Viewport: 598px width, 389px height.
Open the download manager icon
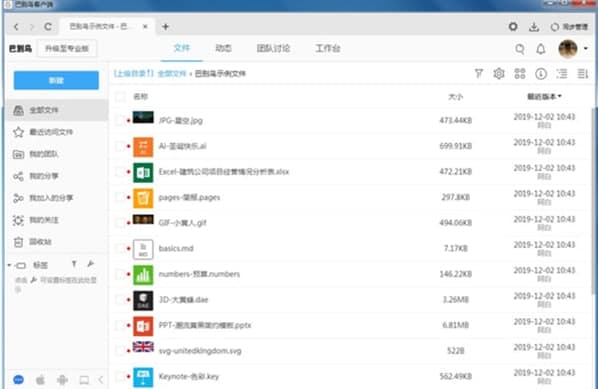point(534,27)
